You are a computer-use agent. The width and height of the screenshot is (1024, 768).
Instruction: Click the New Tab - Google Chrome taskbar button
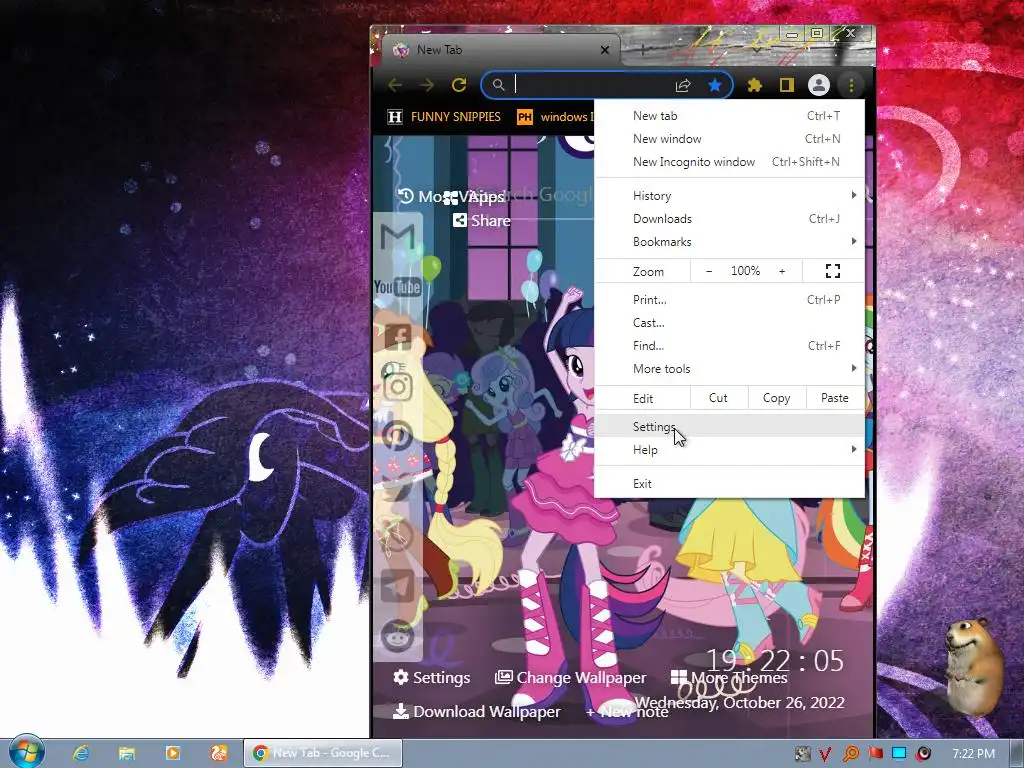[x=323, y=753]
